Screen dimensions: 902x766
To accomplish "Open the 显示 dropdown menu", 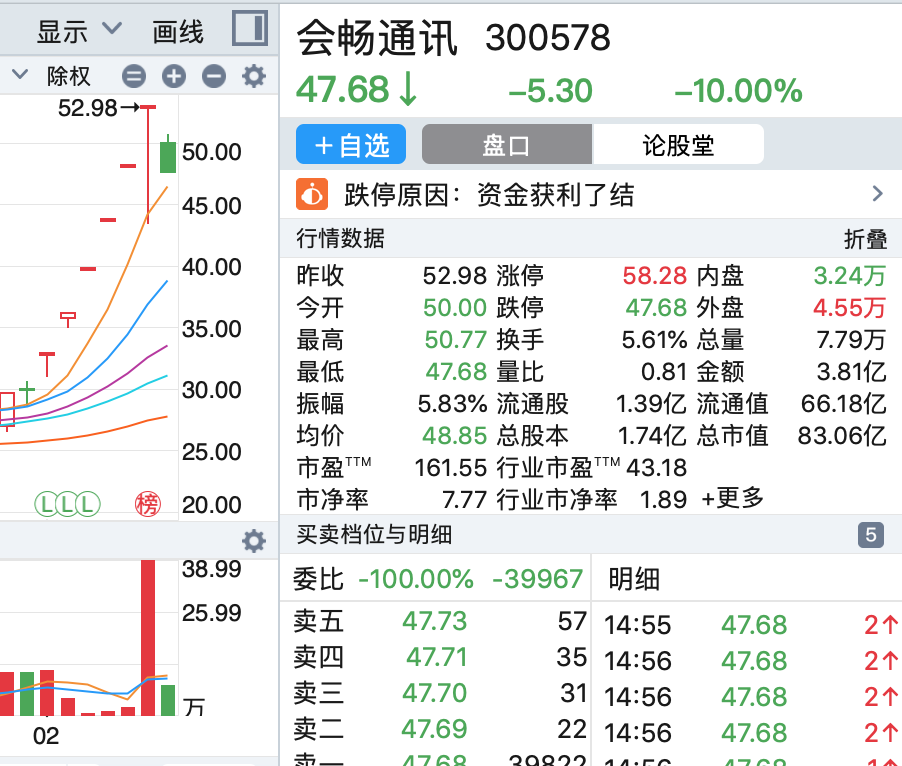I will point(79,30).
